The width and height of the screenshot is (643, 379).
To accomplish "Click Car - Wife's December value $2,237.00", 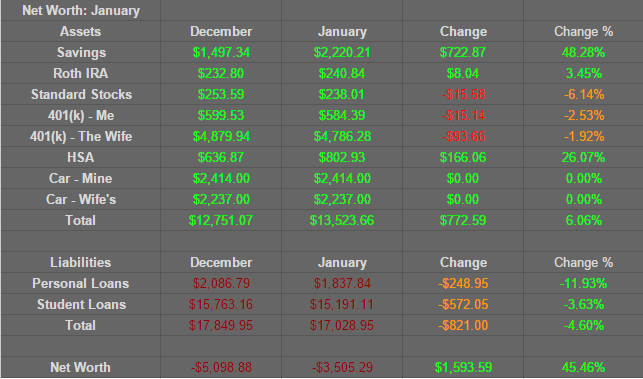I will pos(221,199).
